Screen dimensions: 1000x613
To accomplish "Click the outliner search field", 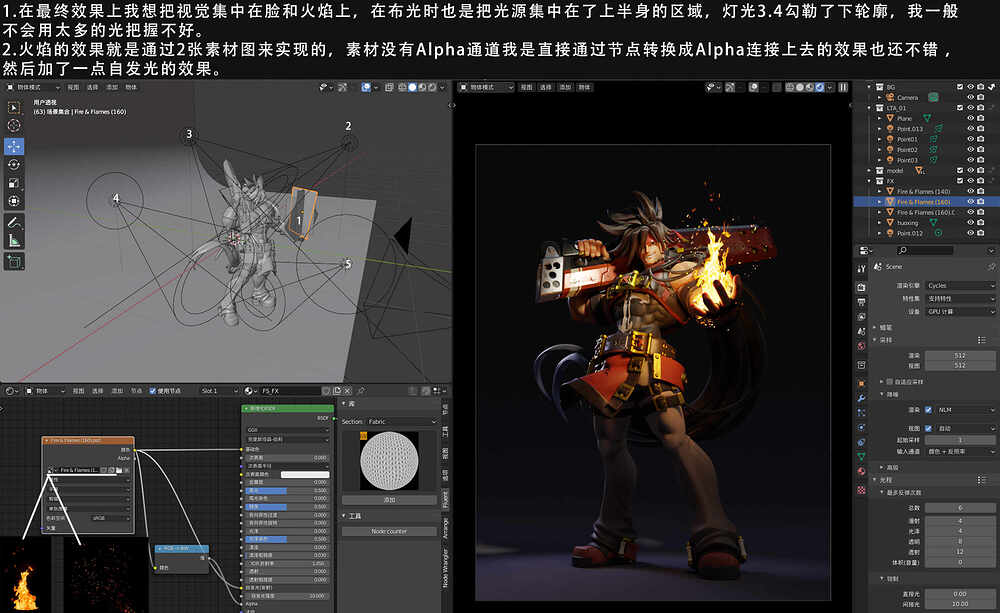I will [x=925, y=250].
